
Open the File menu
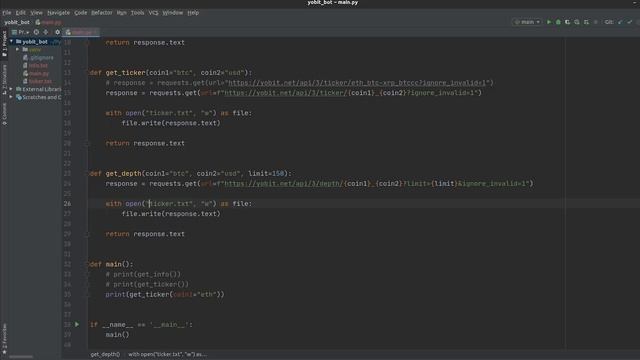tap(7, 13)
